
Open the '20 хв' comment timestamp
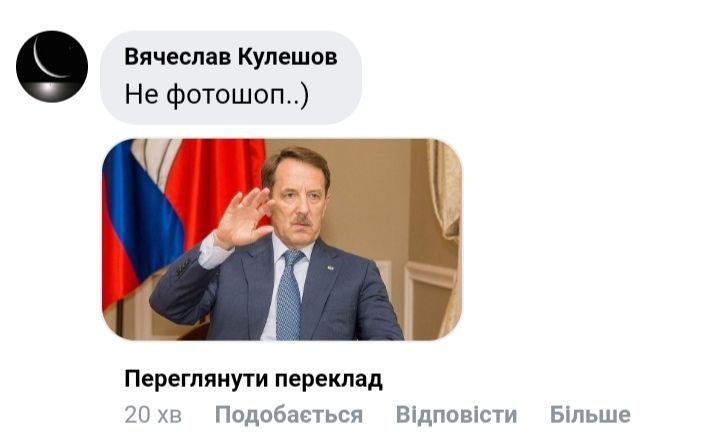pos(153,415)
